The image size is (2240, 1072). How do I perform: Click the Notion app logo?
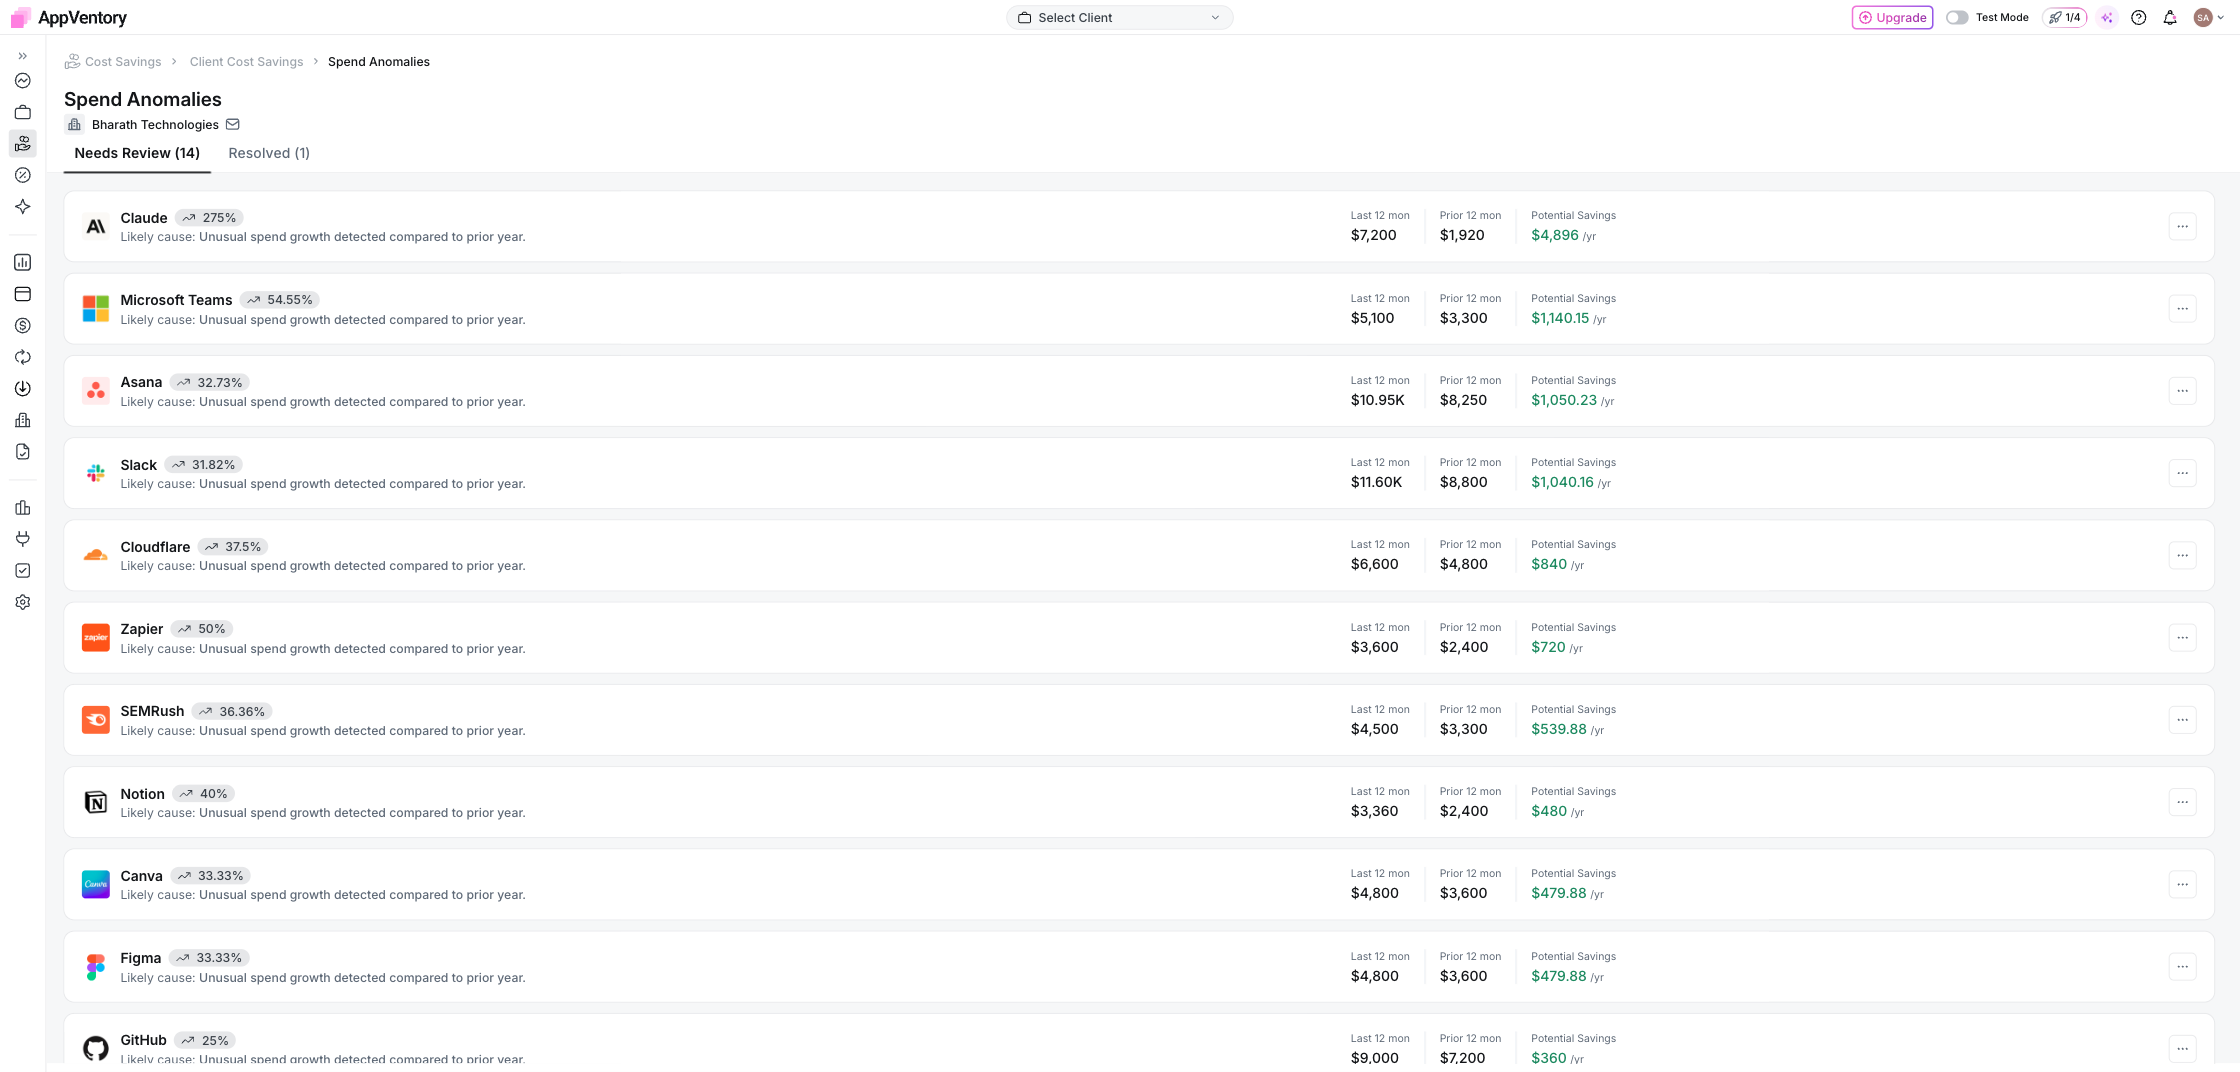click(96, 802)
